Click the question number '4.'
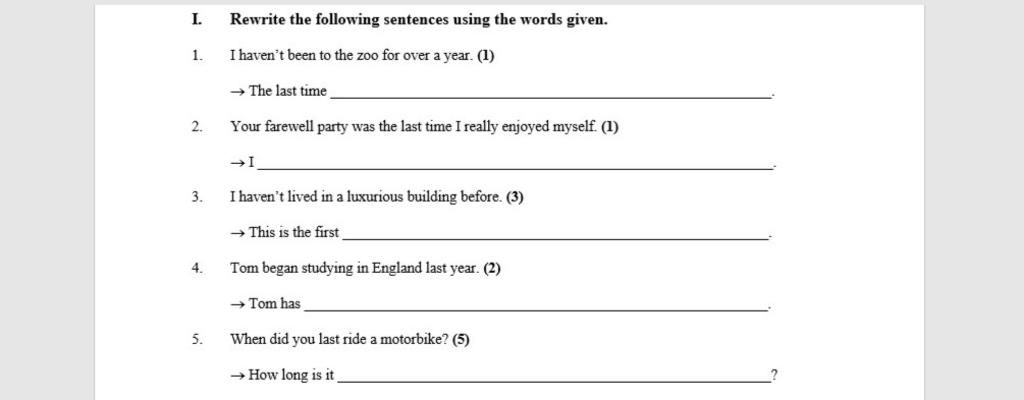This screenshot has height=400, width=1024. click(x=197, y=269)
